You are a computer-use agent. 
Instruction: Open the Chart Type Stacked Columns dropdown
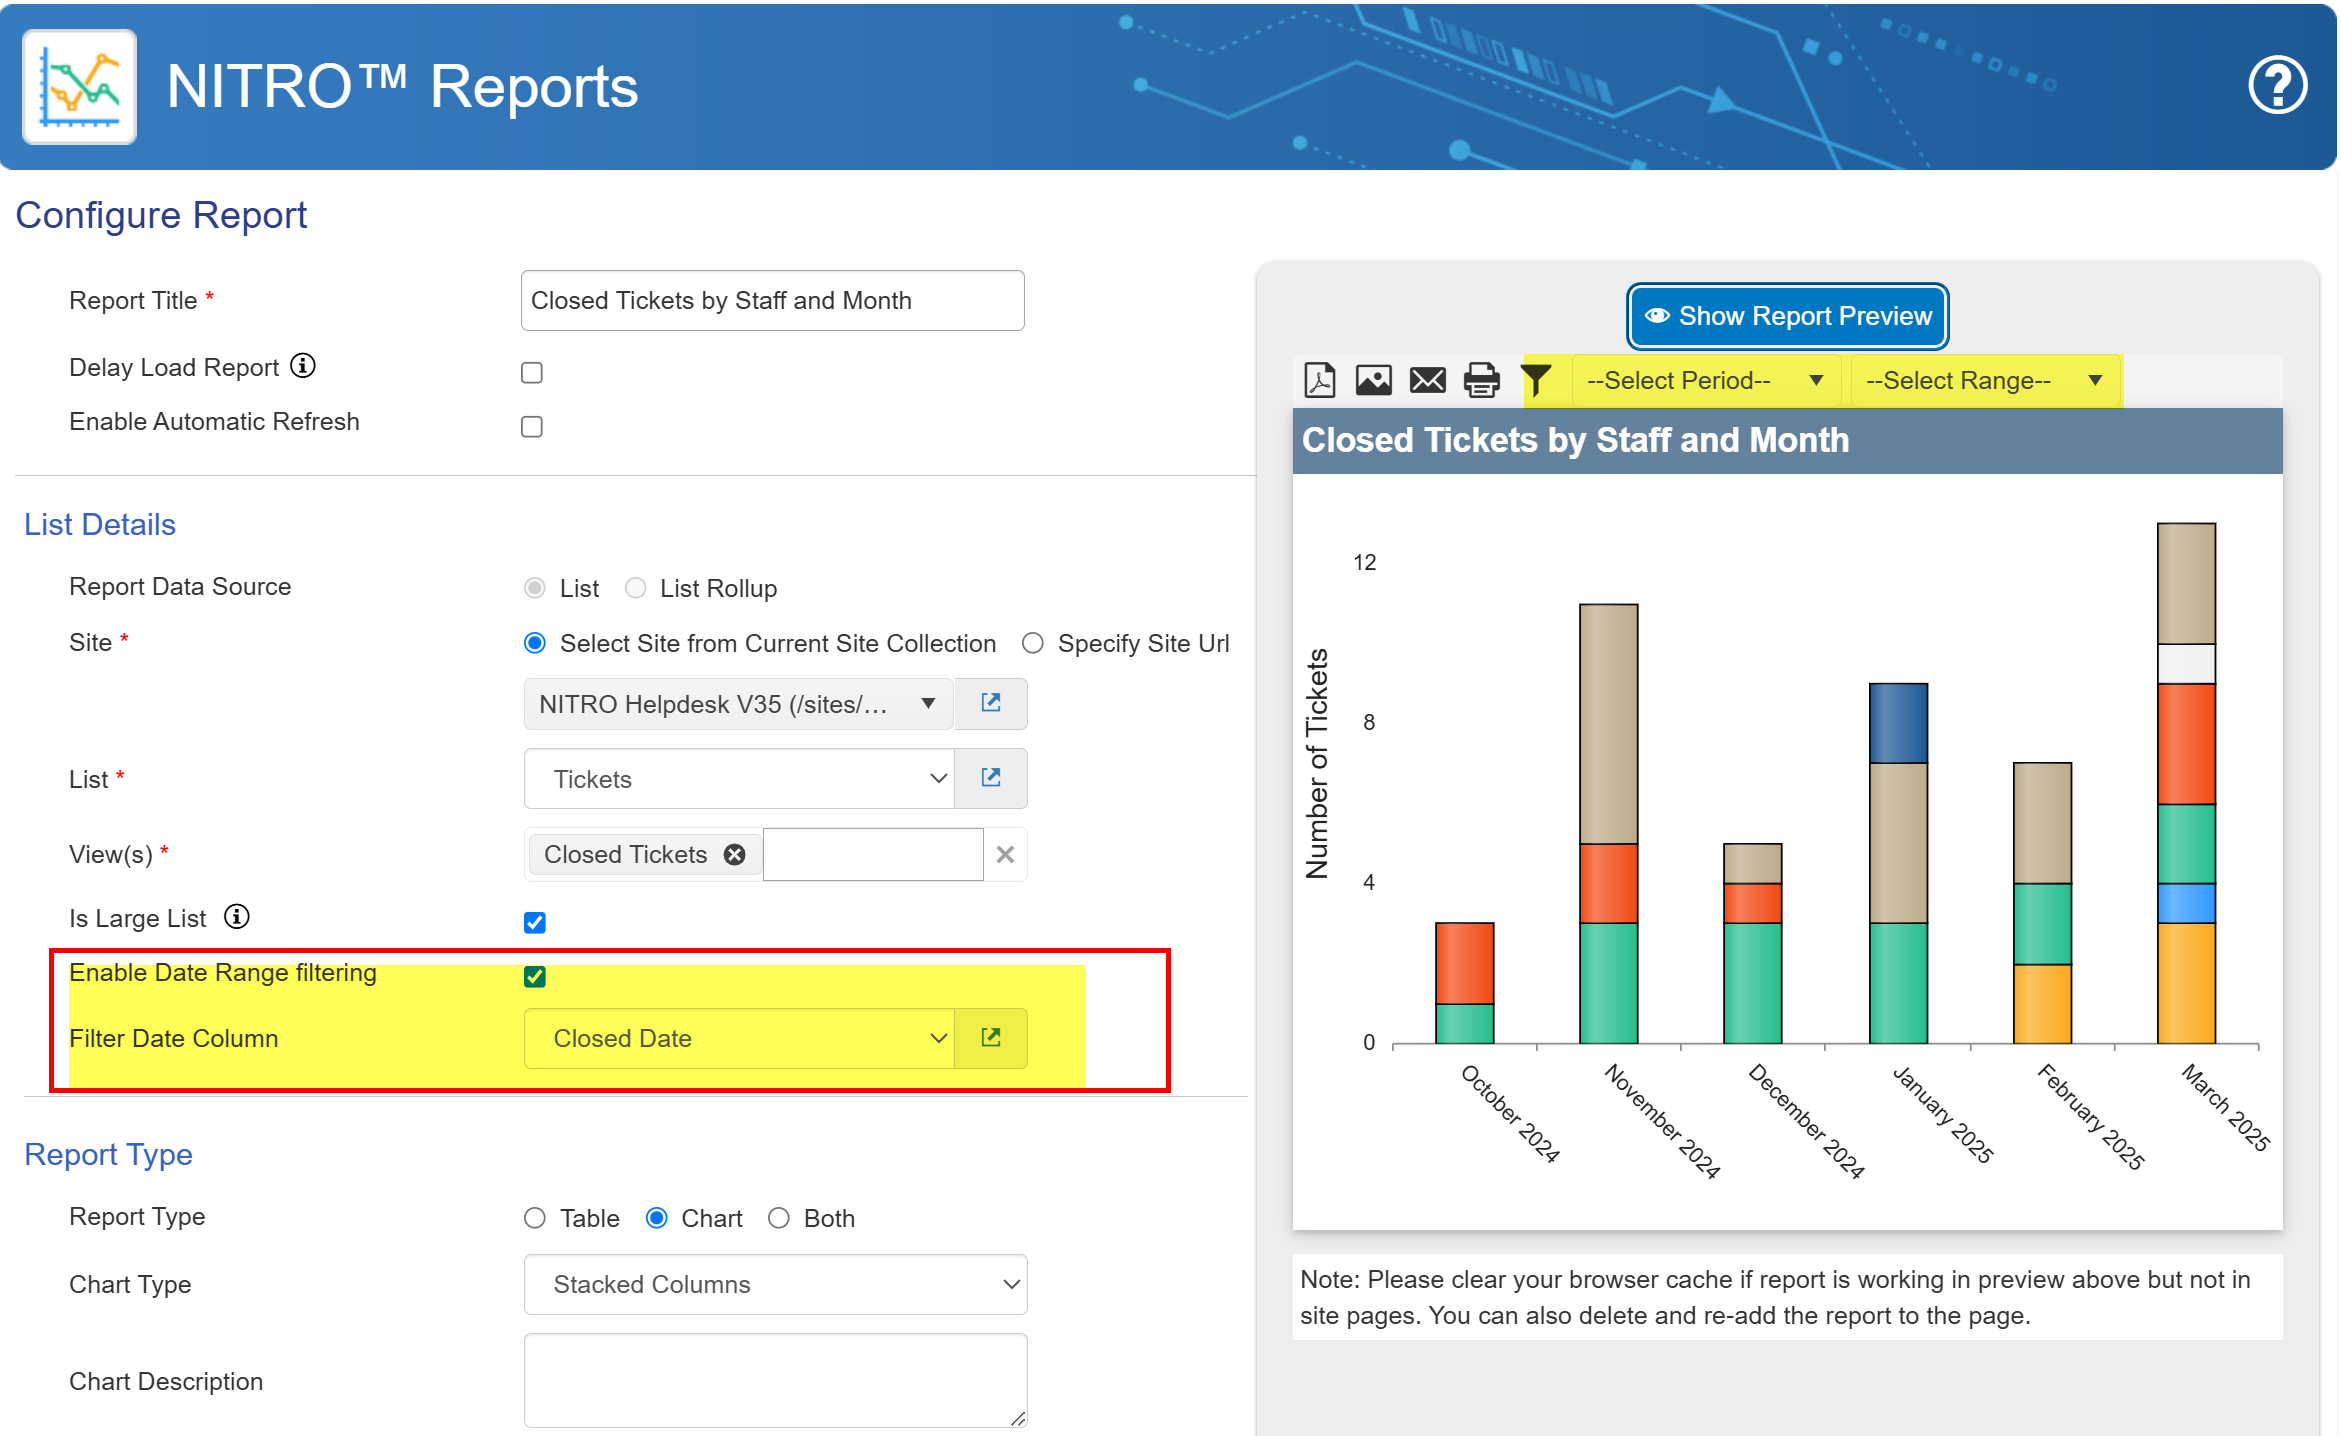tap(775, 1284)
